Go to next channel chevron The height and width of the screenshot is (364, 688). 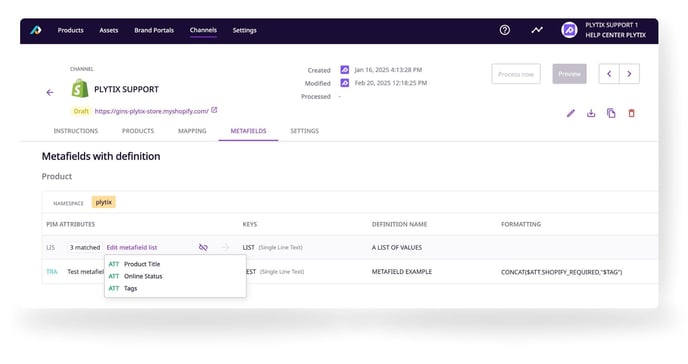pyautogui.click(x=629, y=74)
